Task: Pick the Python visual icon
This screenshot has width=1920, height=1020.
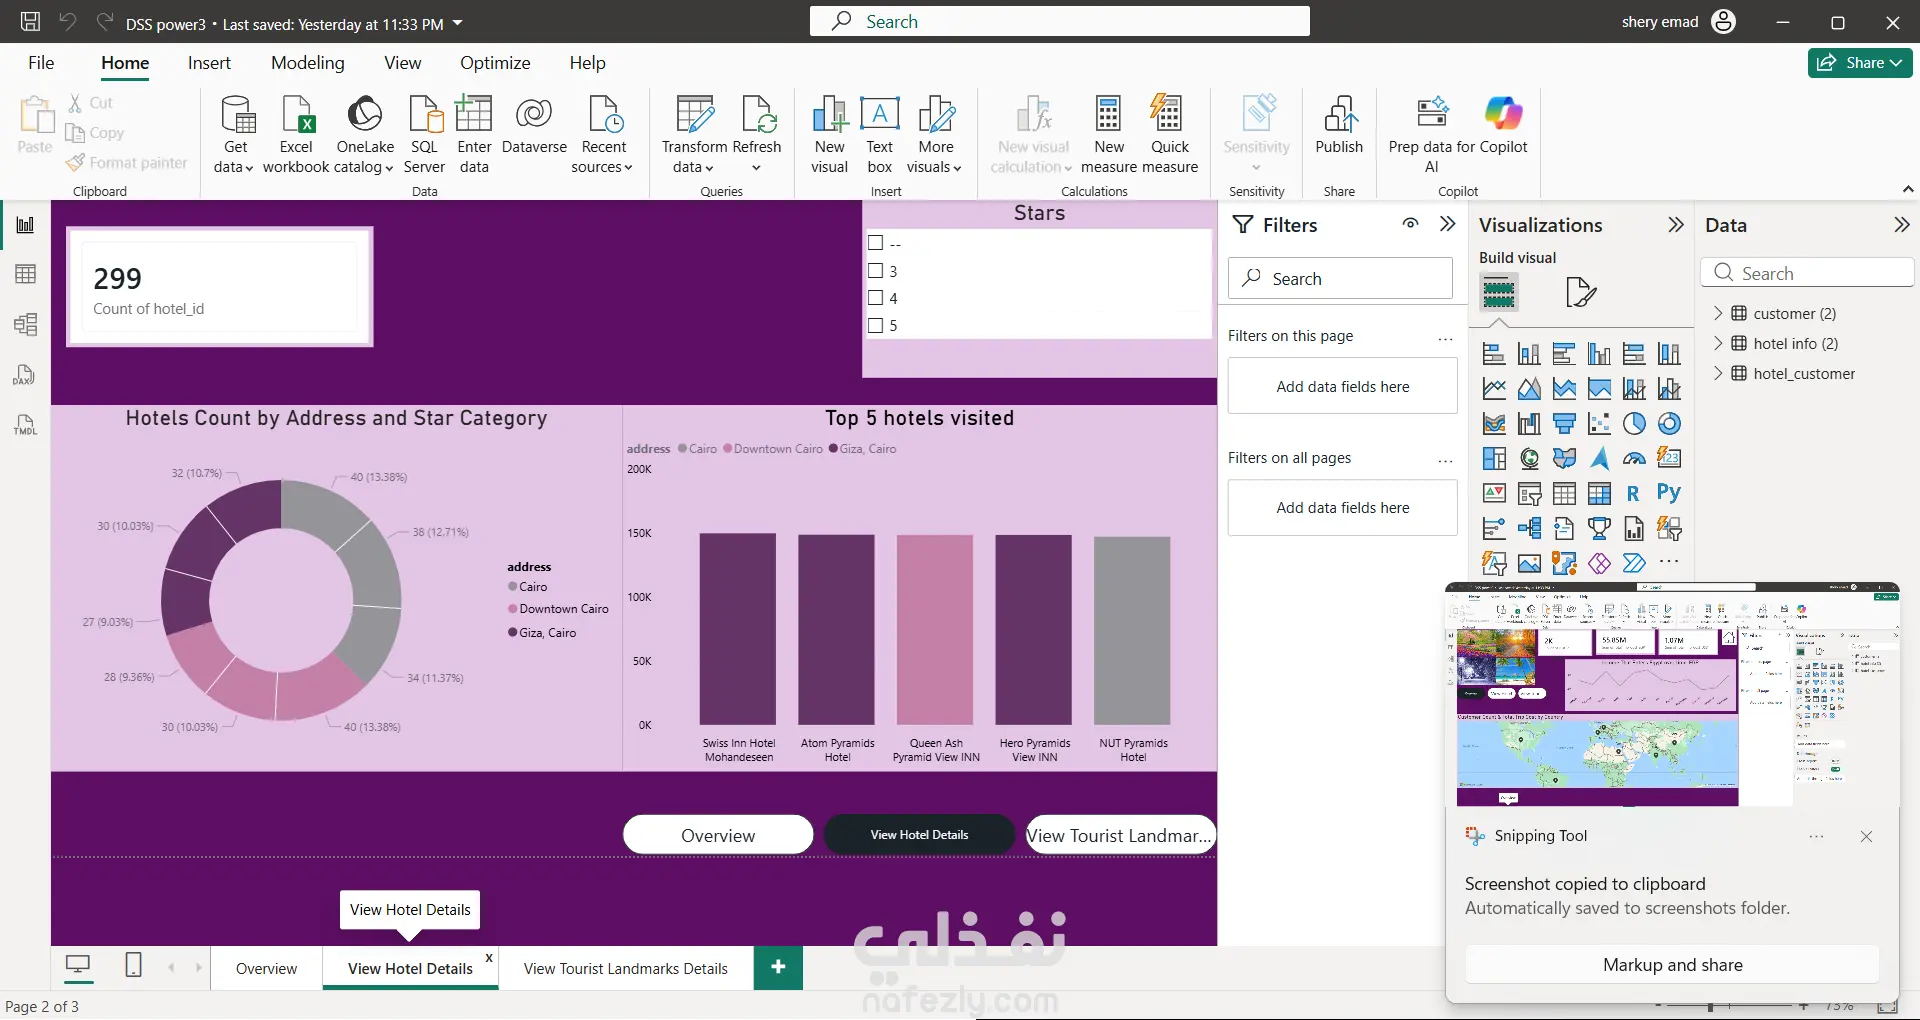Action: click(x=1669, y=493)
